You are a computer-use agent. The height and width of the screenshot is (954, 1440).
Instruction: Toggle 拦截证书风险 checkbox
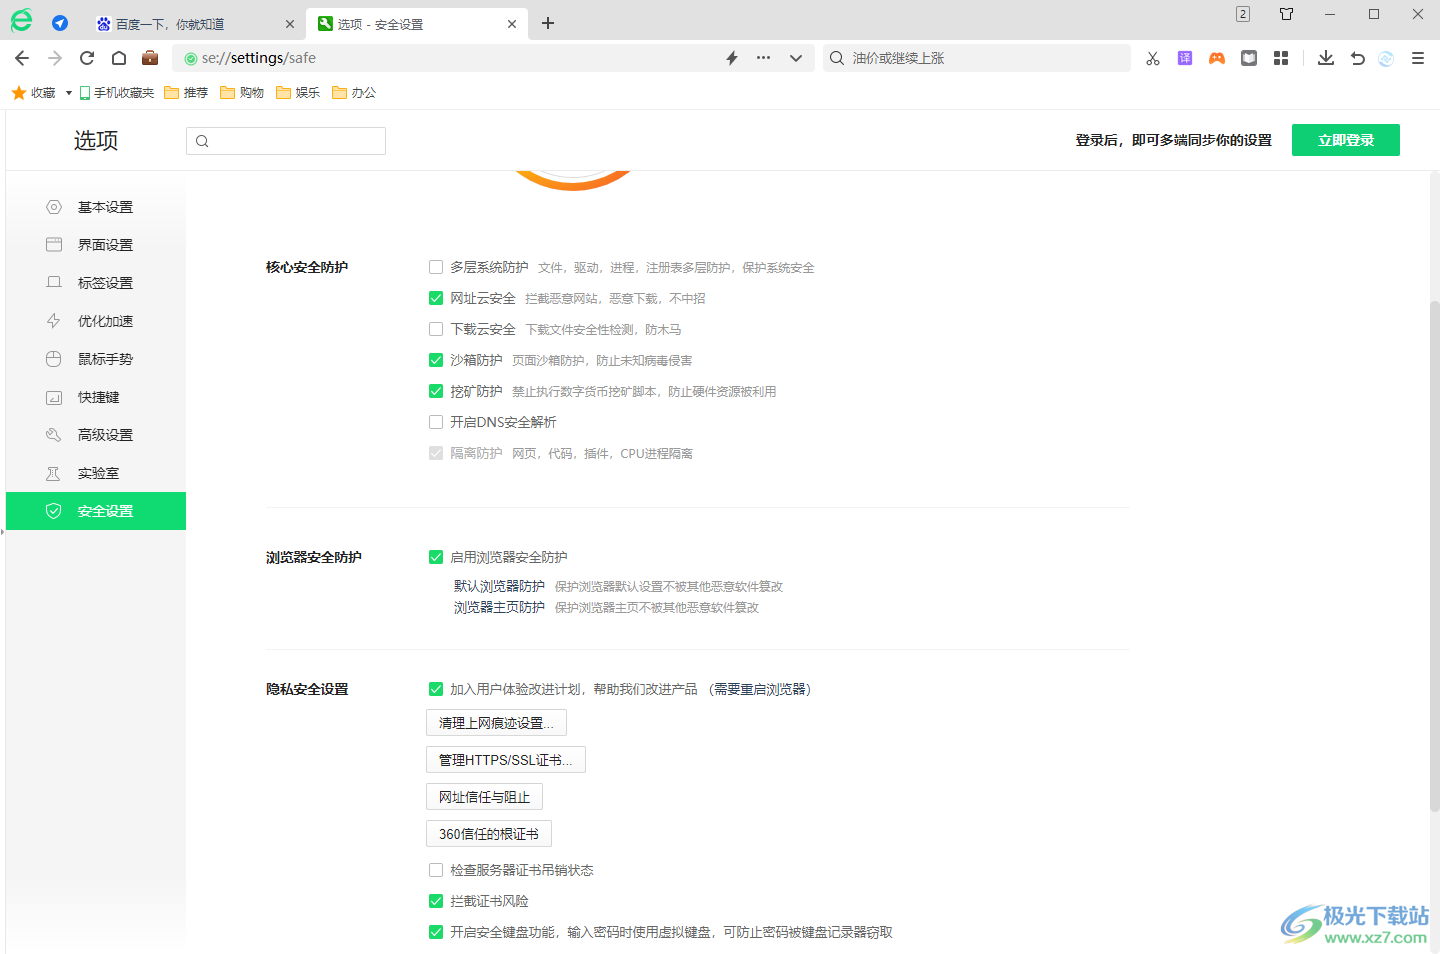coord(436,901)
